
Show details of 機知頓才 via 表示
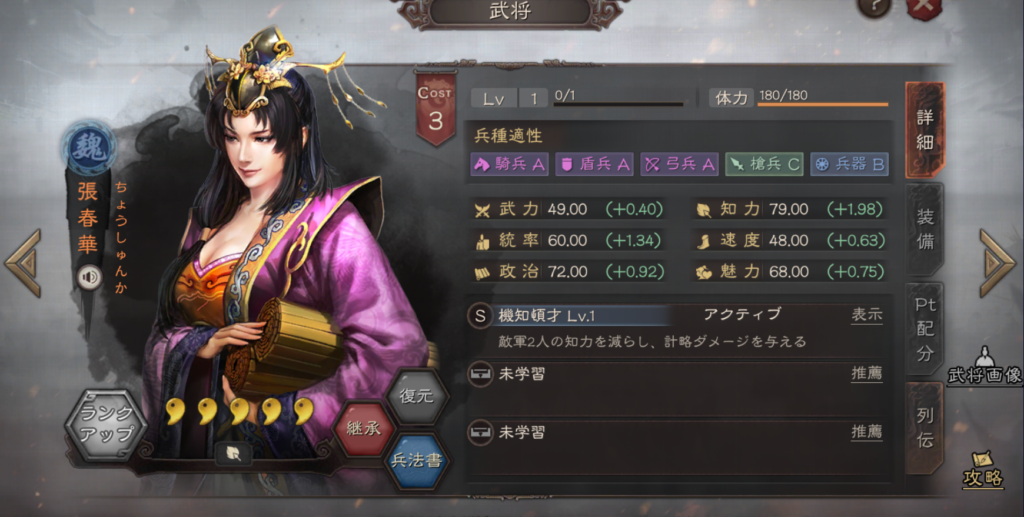click(x=867, y=315)
